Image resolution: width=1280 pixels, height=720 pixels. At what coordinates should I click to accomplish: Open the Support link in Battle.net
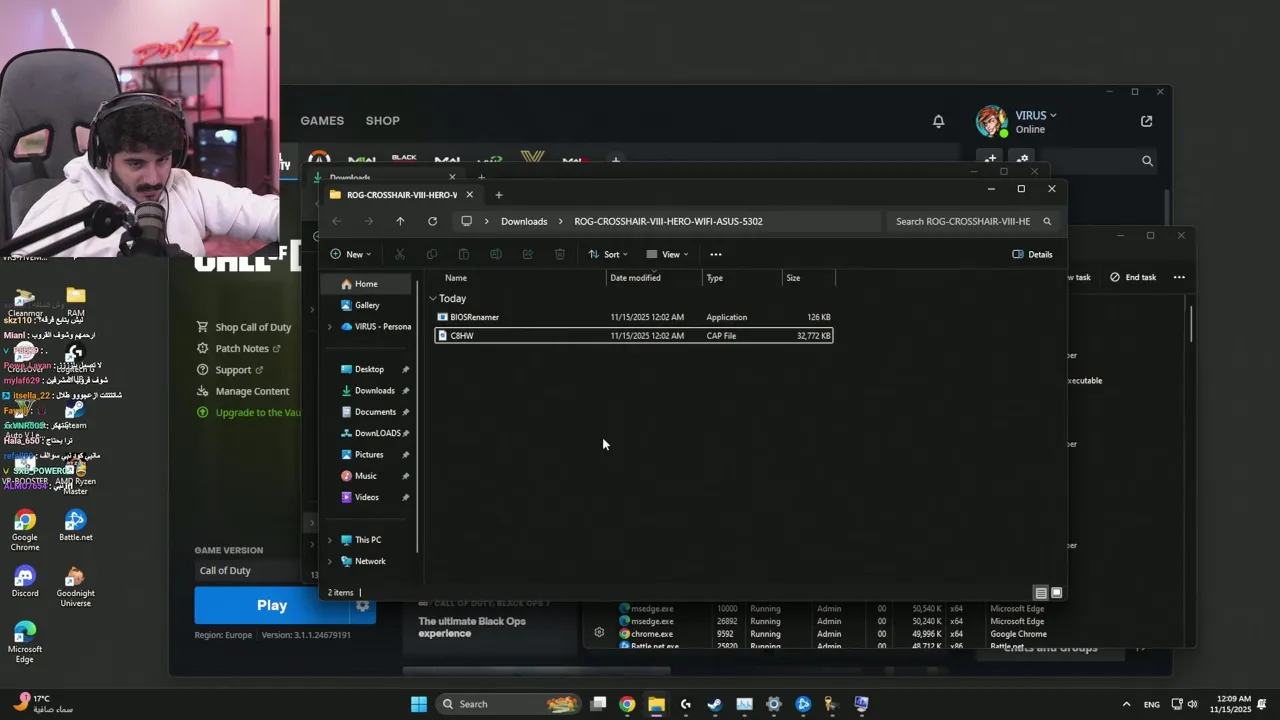[231, 370]
